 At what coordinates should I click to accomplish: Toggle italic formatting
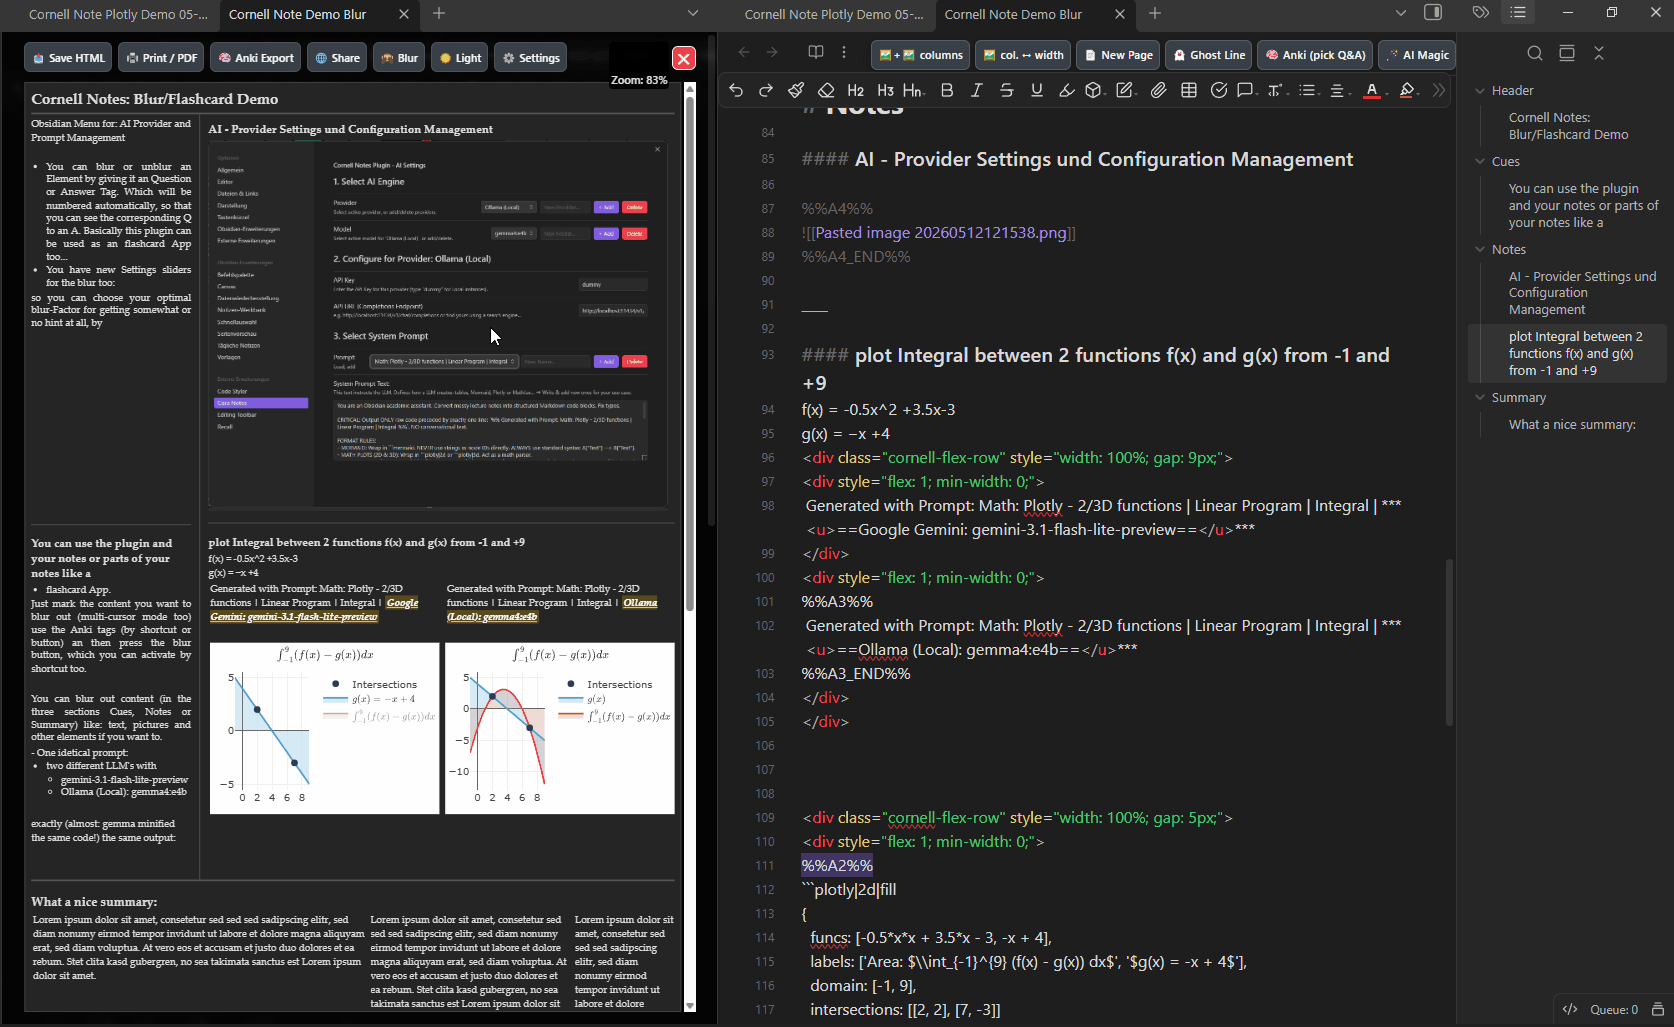click(x=977, y=90)
